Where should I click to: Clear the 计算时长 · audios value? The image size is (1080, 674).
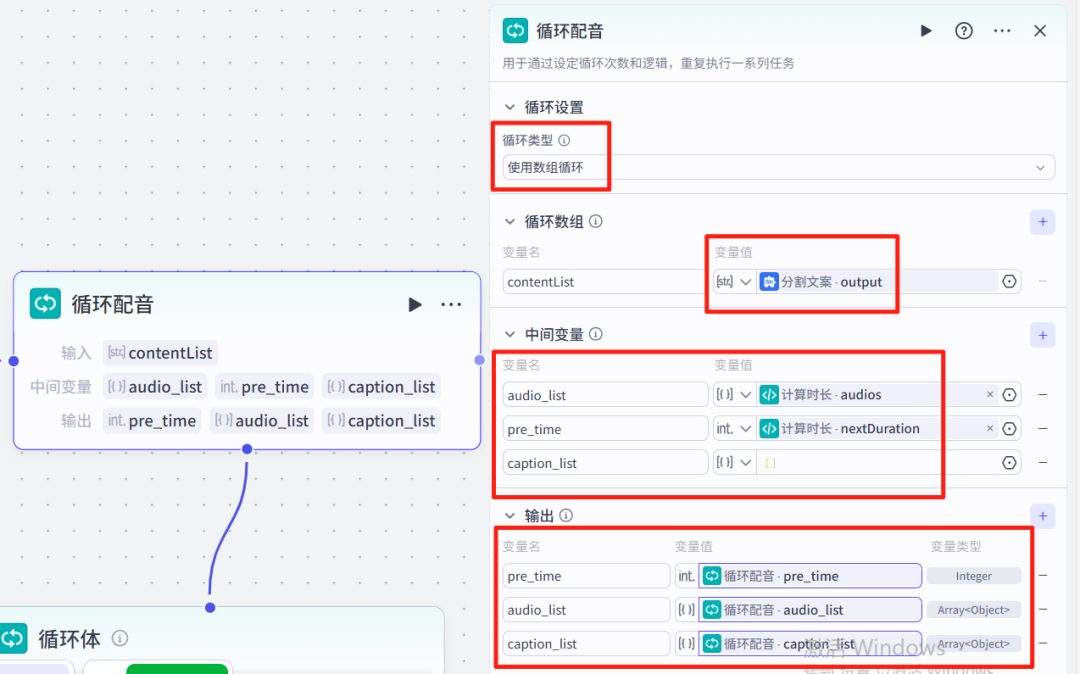[x=990, y=394]
